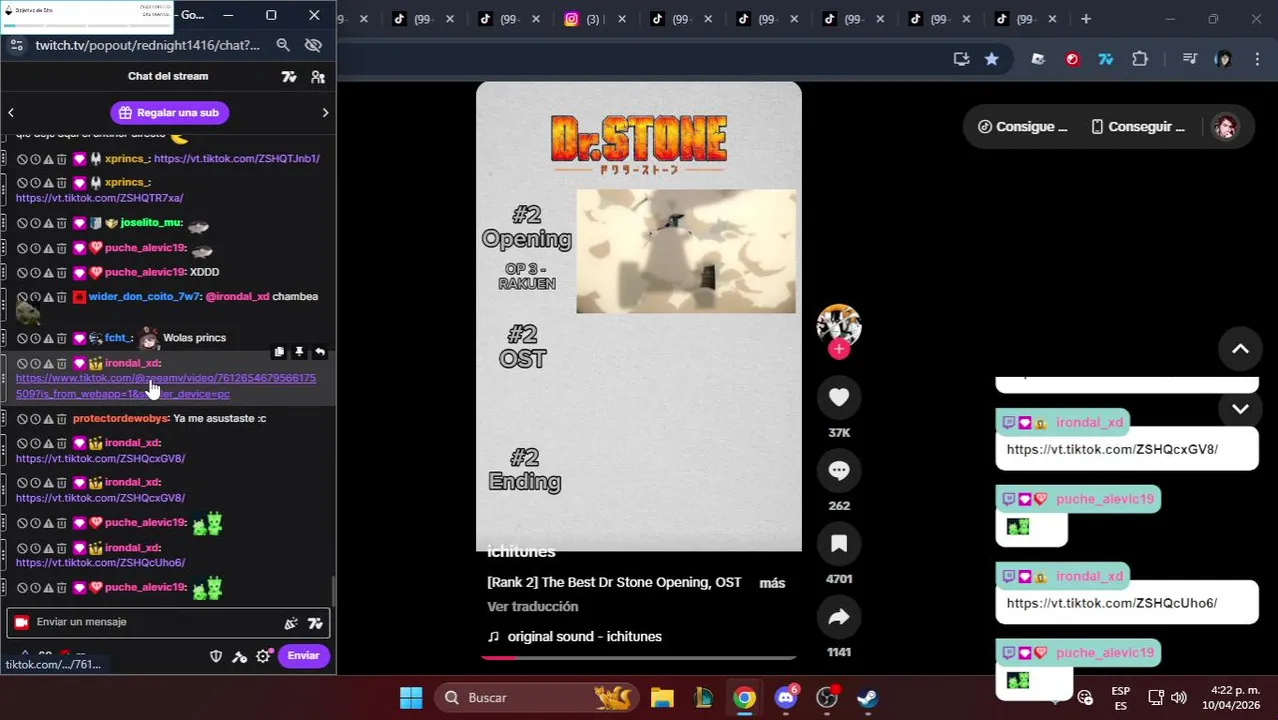Viewport: 1278px width, 720px height.
Task: Click the install app icon in address bar
Action: (961, 59)
